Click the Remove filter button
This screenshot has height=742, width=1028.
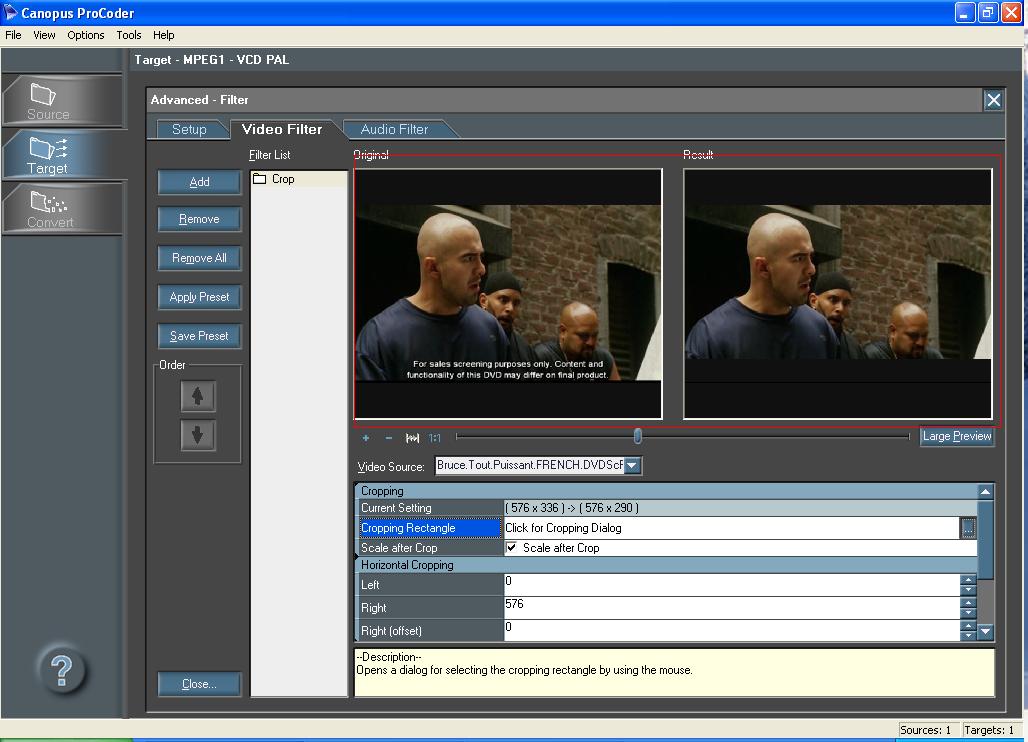click(x=199, y=219)
